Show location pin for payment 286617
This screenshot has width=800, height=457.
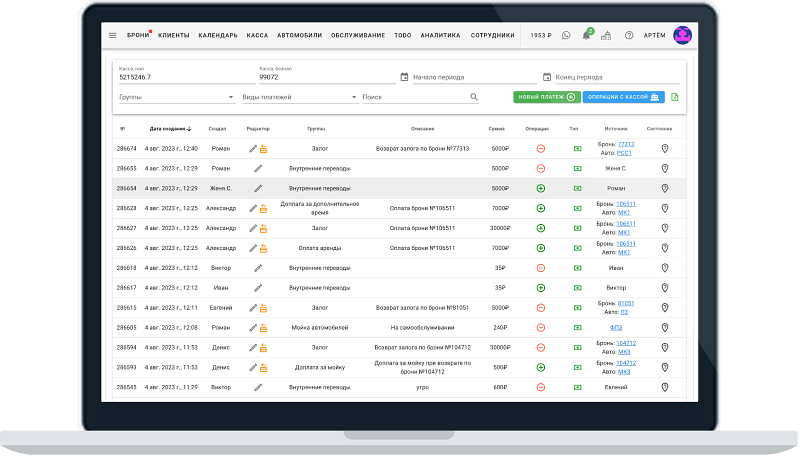pos(665,288)
